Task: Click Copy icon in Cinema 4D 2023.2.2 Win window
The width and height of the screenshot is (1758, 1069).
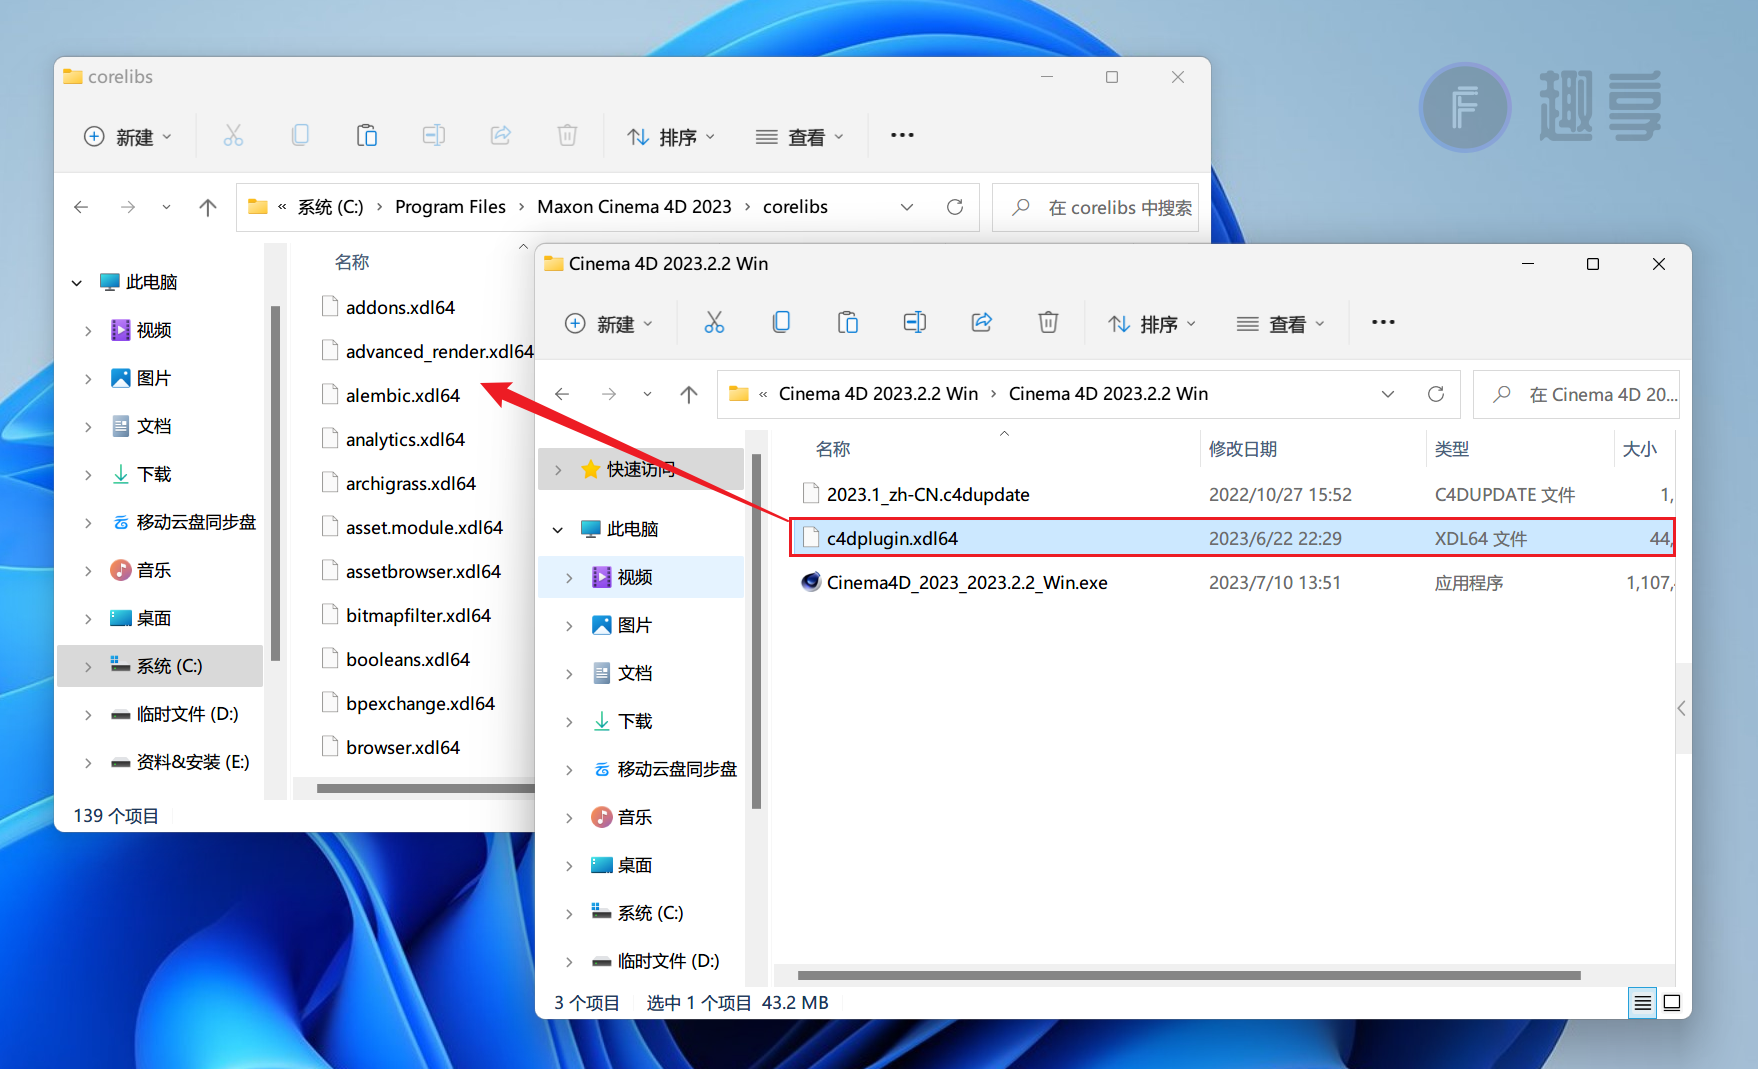Action: (781, 322)
